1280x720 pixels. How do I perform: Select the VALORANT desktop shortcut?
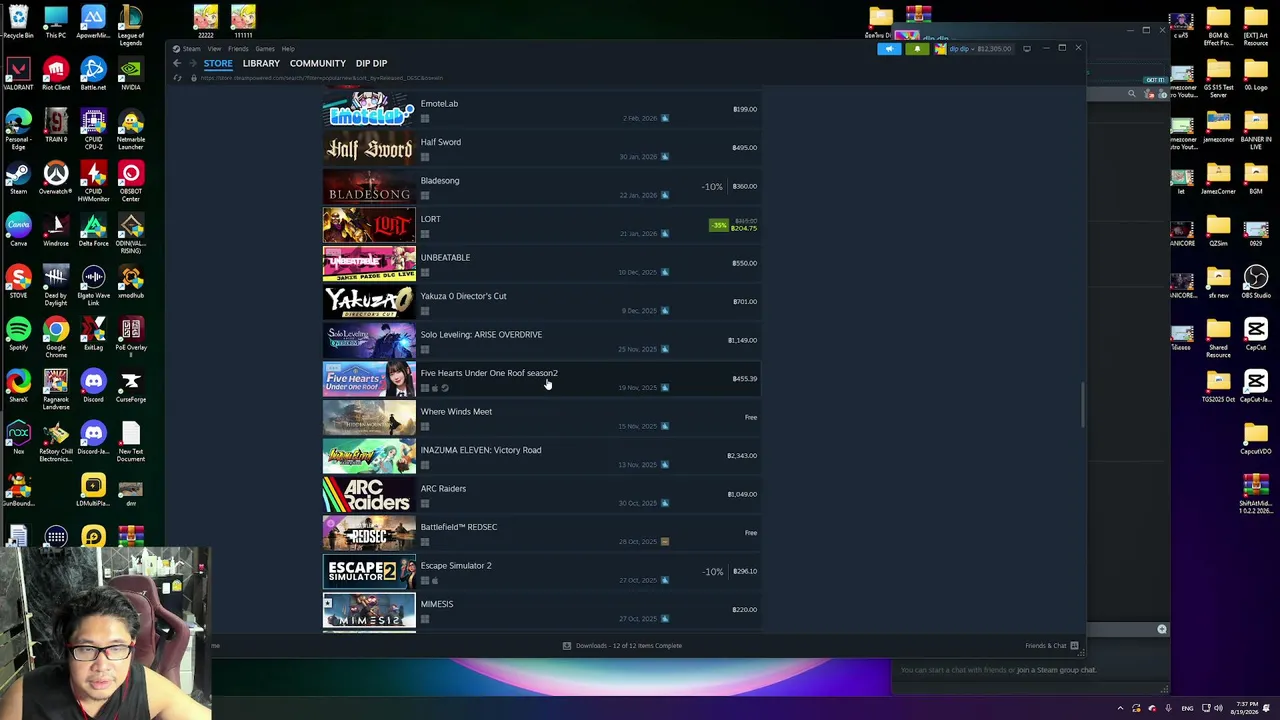pos(18,75)
